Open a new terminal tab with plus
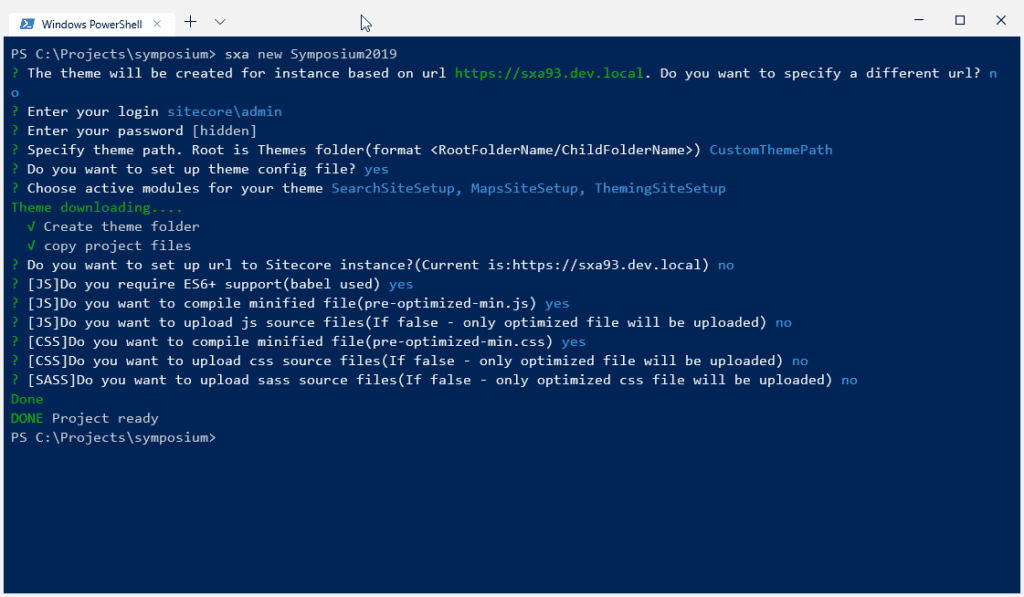 point(191,21)
